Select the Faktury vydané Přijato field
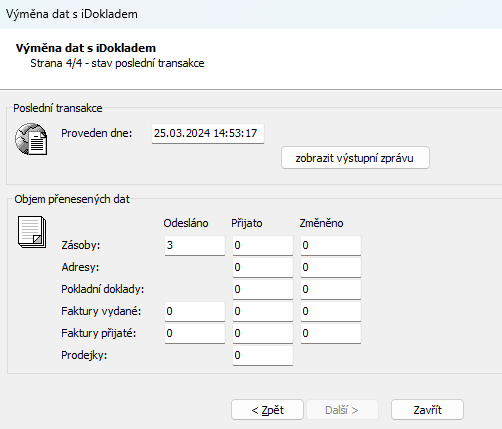 (x=263, y=312)
